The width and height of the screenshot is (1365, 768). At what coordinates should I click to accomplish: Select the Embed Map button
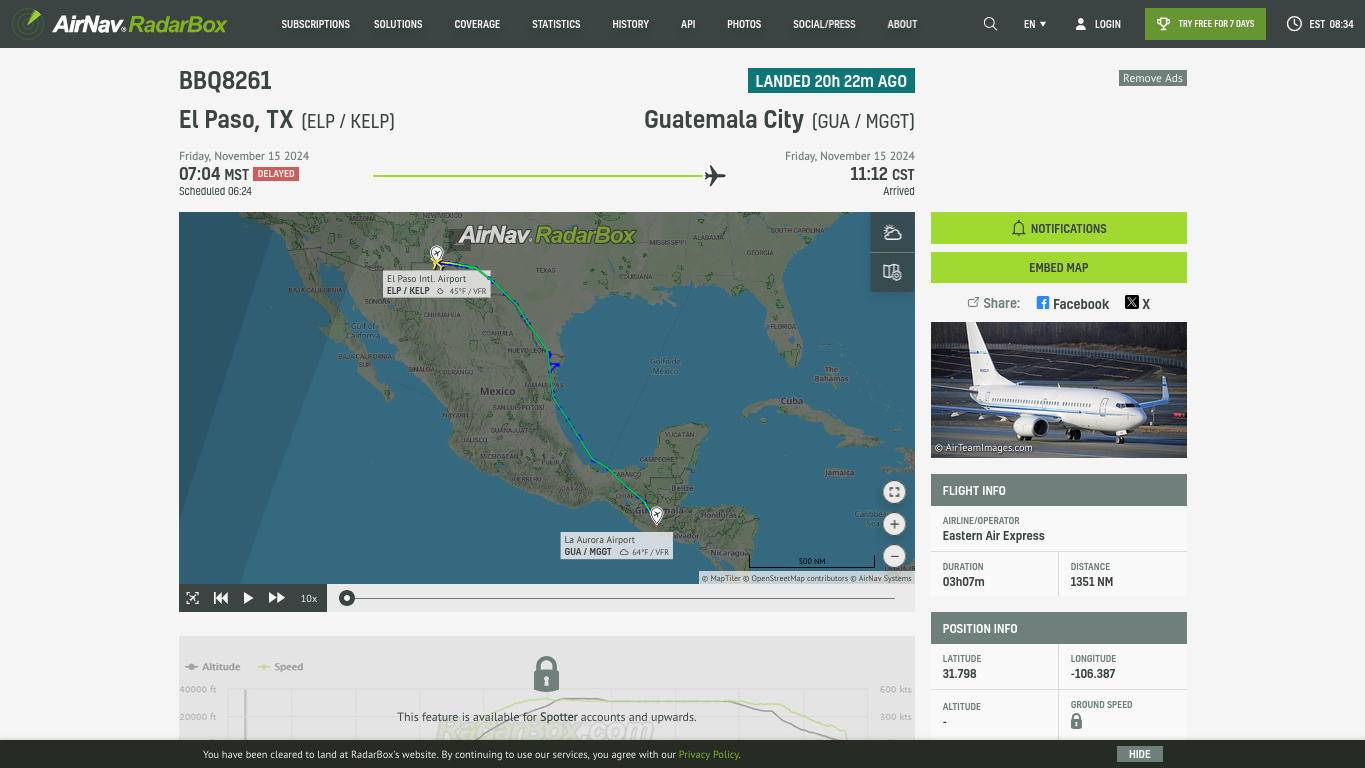1058,267
